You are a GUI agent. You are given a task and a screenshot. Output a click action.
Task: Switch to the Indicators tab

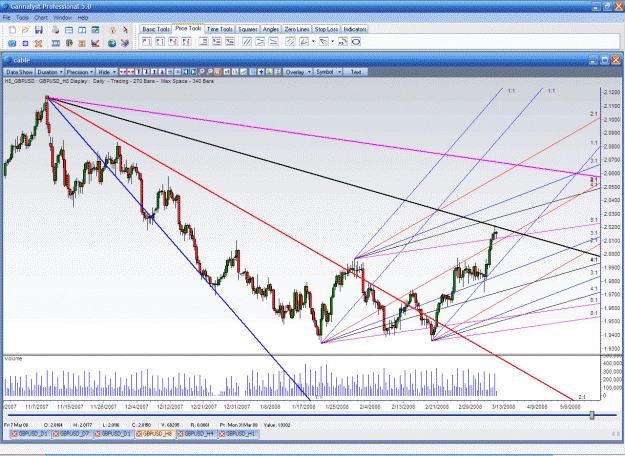[355, 29]
